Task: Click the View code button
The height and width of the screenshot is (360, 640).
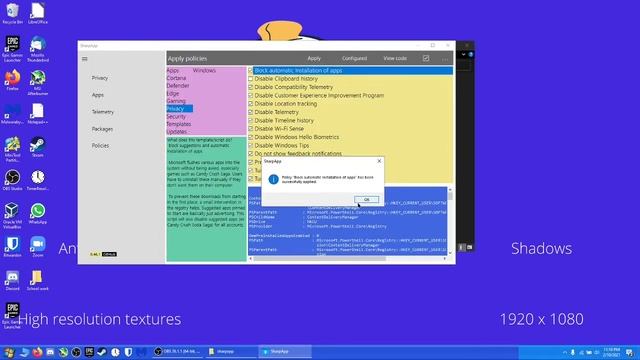Action: pos(395,58)
